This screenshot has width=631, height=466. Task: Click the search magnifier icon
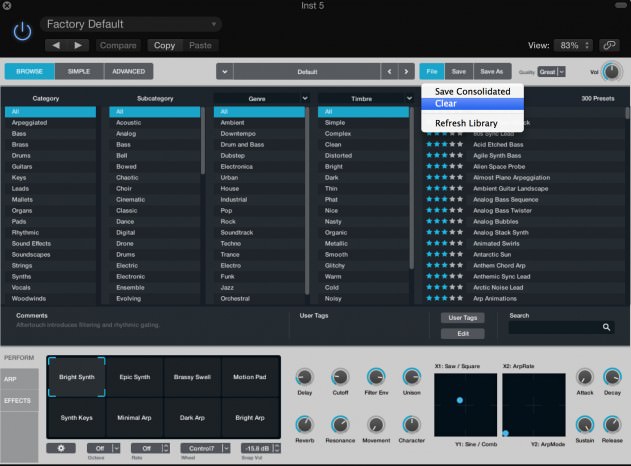(606, 327)
